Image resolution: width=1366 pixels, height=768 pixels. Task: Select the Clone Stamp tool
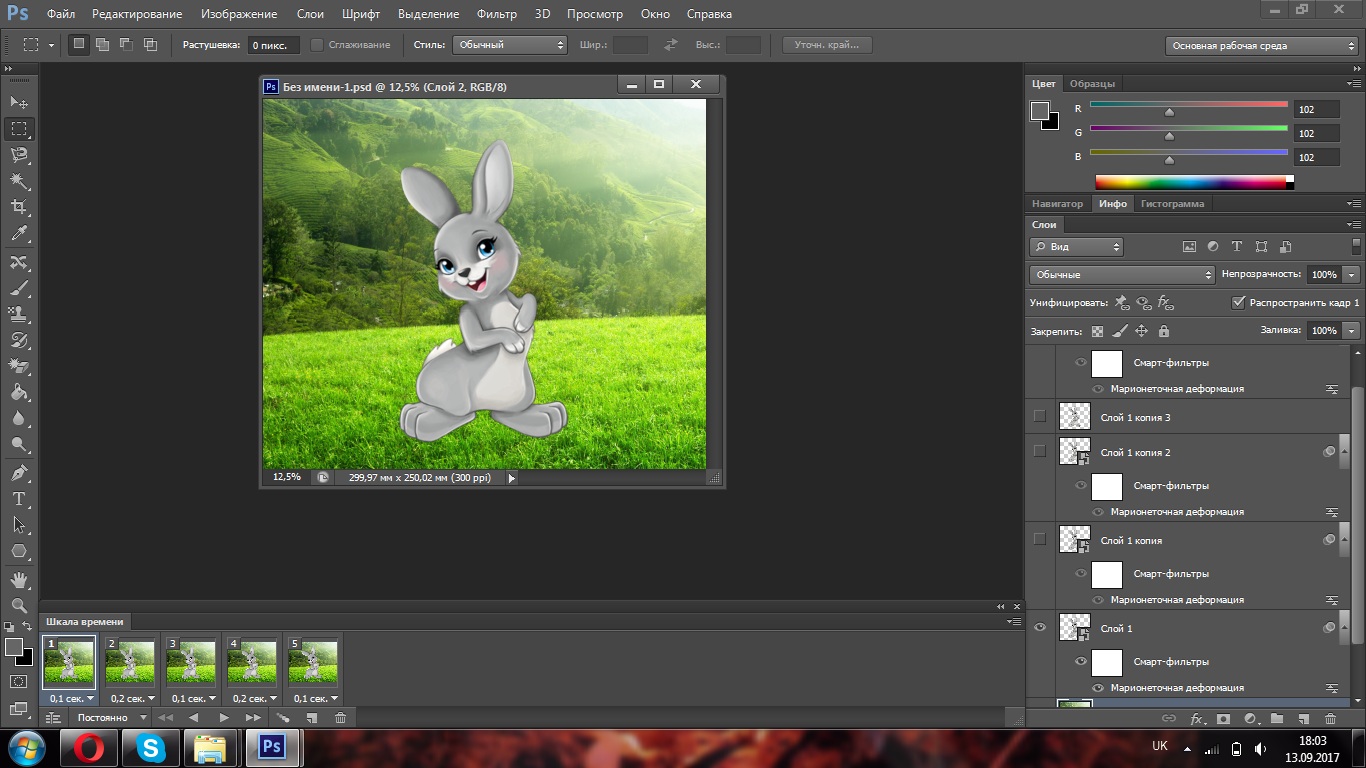pos(19,314)
